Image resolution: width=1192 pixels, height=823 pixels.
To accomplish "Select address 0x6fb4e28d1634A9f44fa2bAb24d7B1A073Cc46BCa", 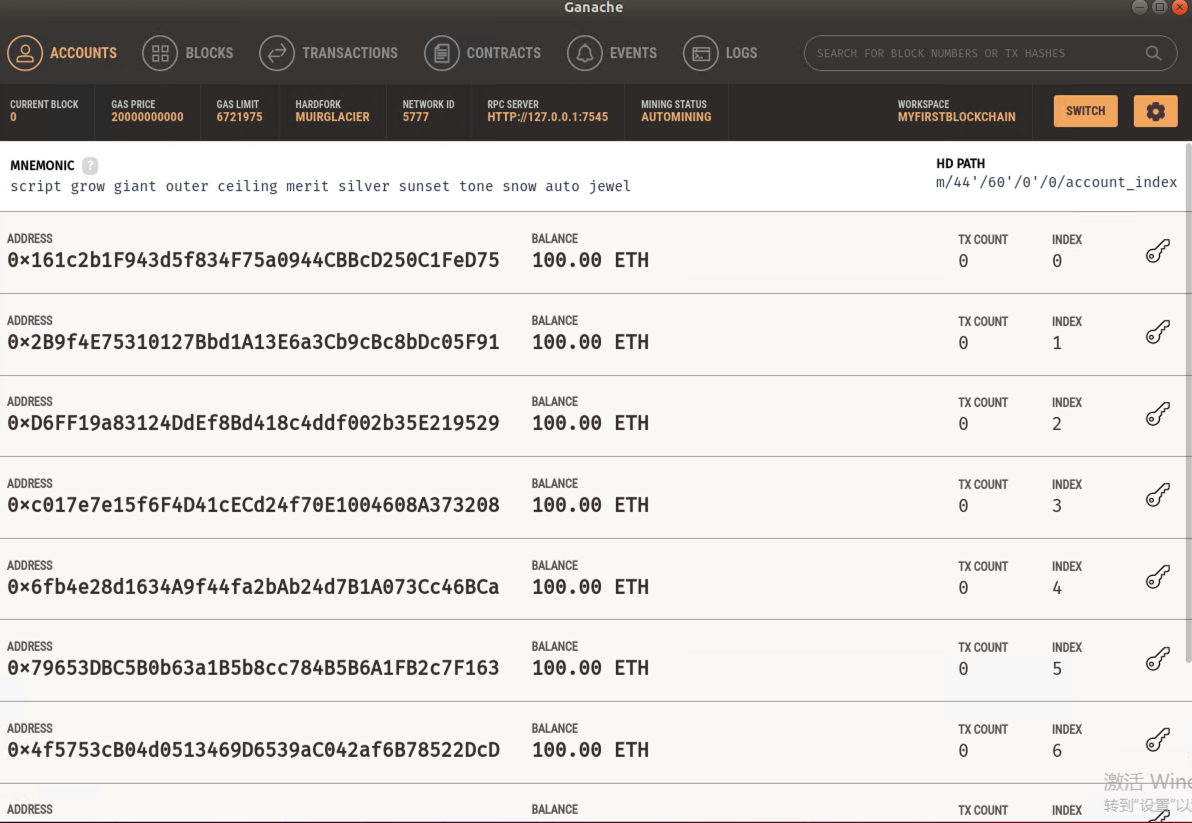I will point(253,587).
